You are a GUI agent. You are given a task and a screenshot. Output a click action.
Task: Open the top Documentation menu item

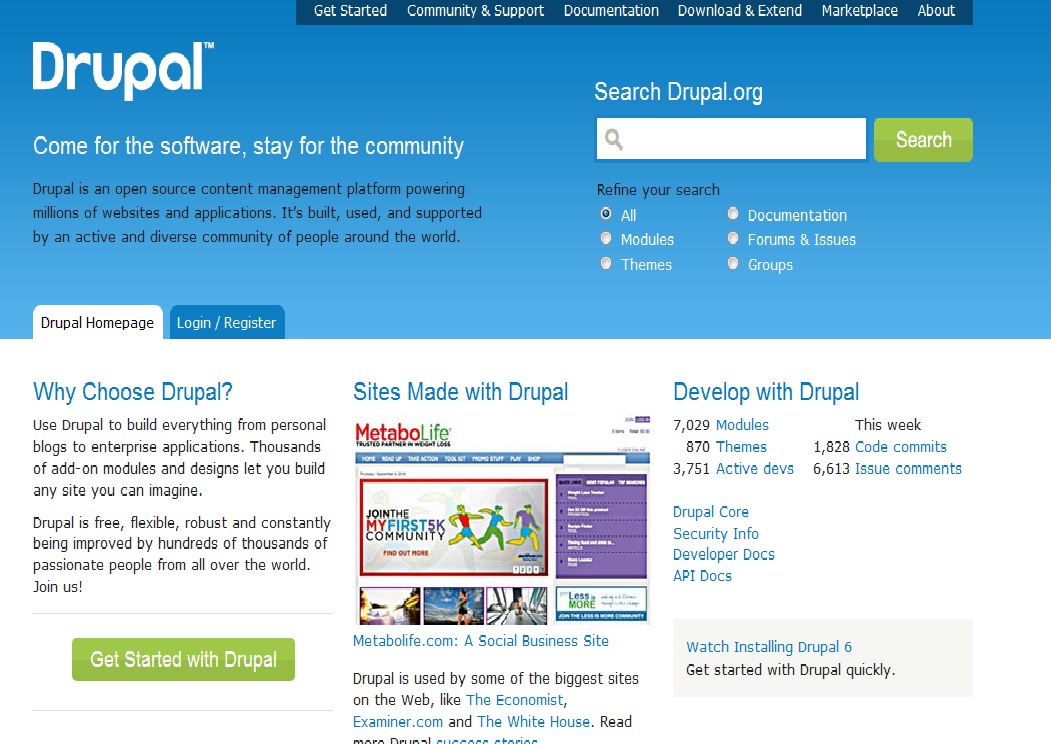[611, 11]
